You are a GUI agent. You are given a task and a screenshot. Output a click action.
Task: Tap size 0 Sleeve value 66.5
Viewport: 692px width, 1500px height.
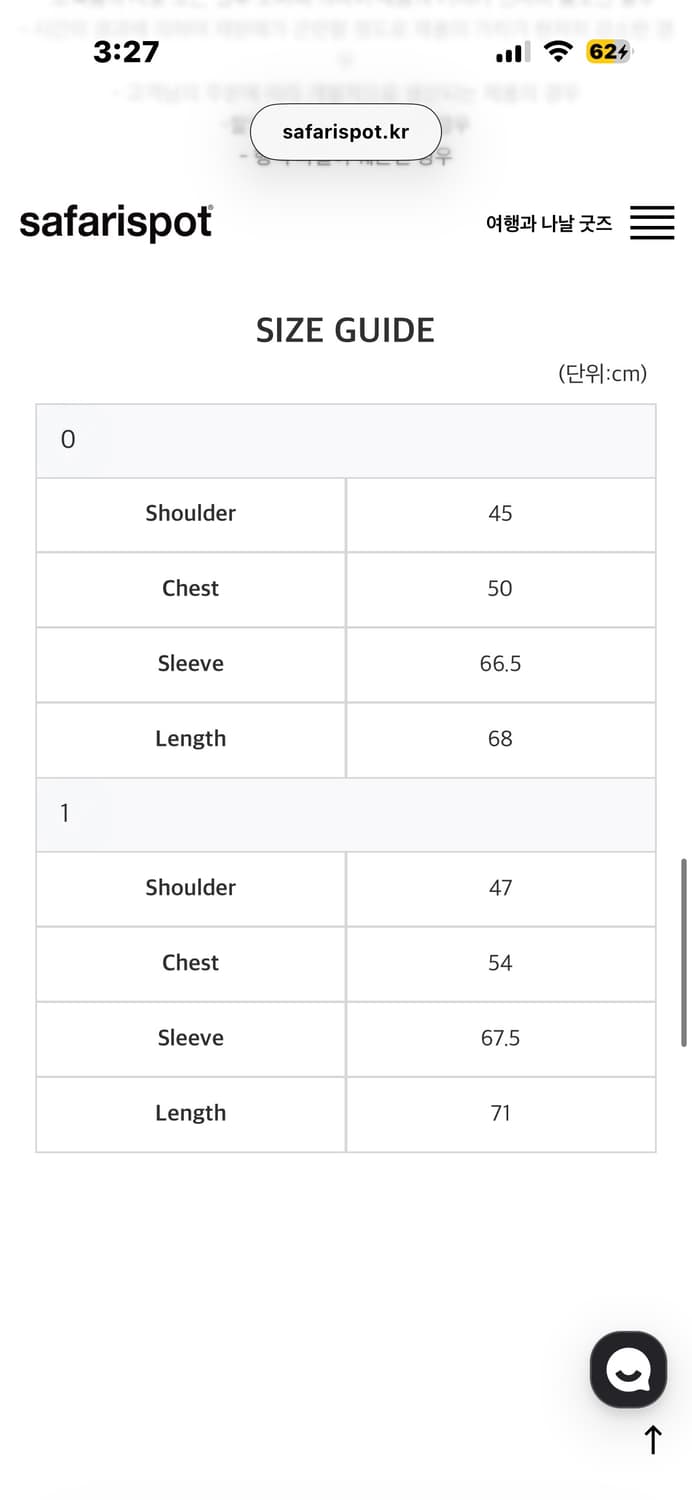[500, 664]
